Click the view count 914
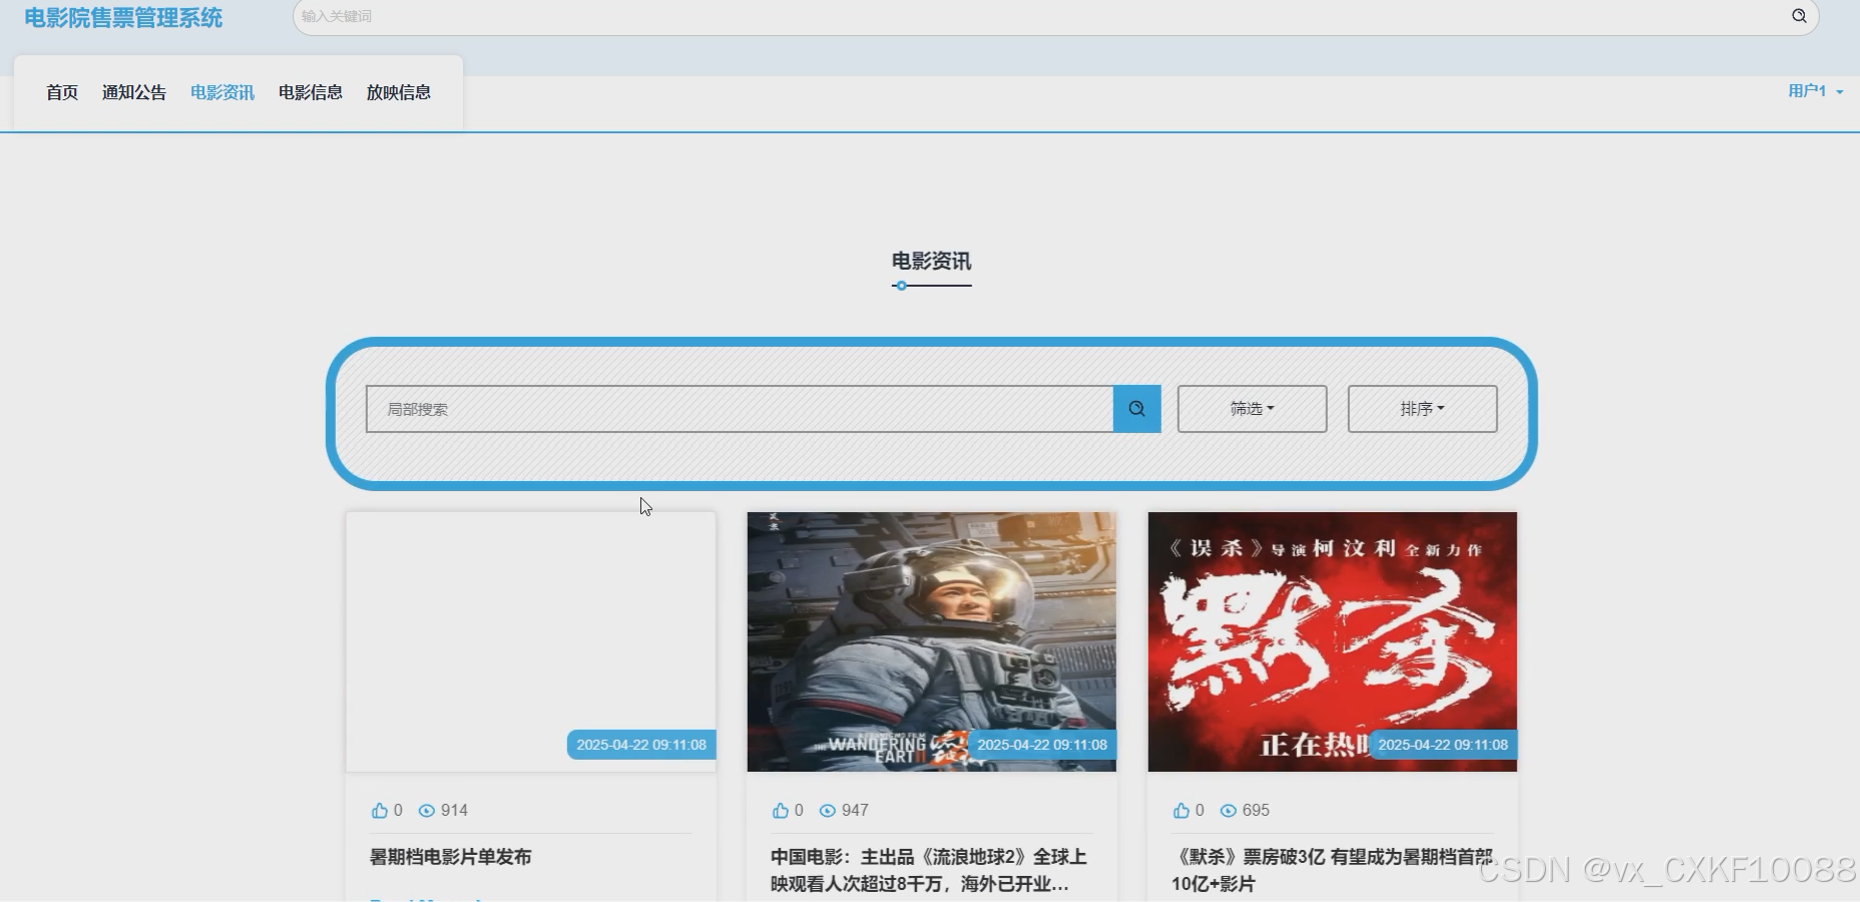 coord(454,810)
